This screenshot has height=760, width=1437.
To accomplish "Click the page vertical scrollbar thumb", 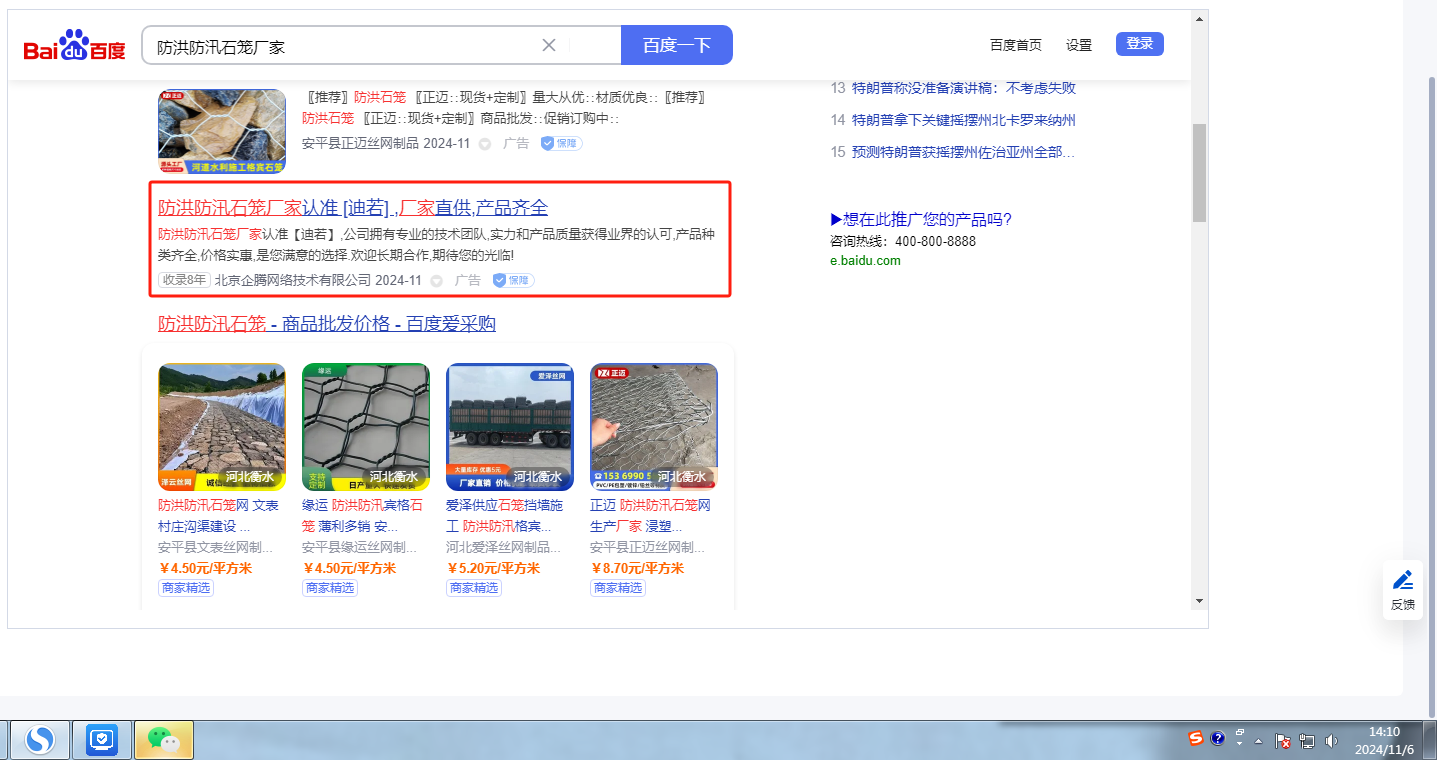I will tap(1200, 172).
